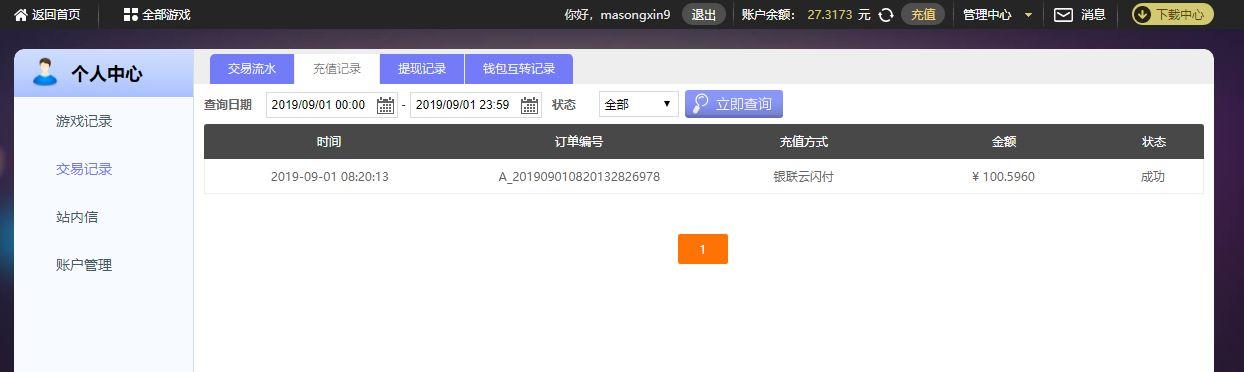Switch to the 交易流水 tab
The image size is (1244, 372).
[x=252, y=69]
